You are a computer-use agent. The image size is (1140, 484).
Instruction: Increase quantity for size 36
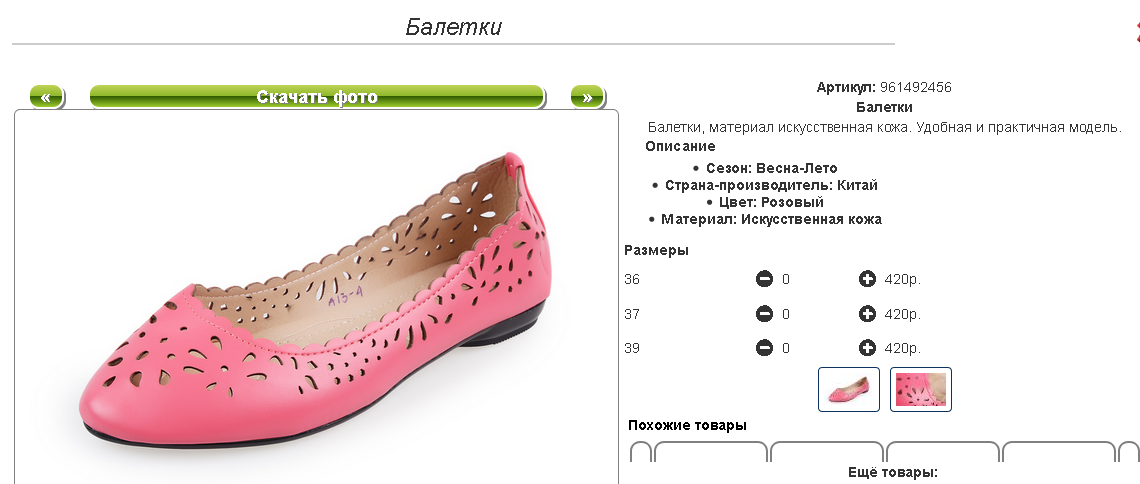coord(867,280)
